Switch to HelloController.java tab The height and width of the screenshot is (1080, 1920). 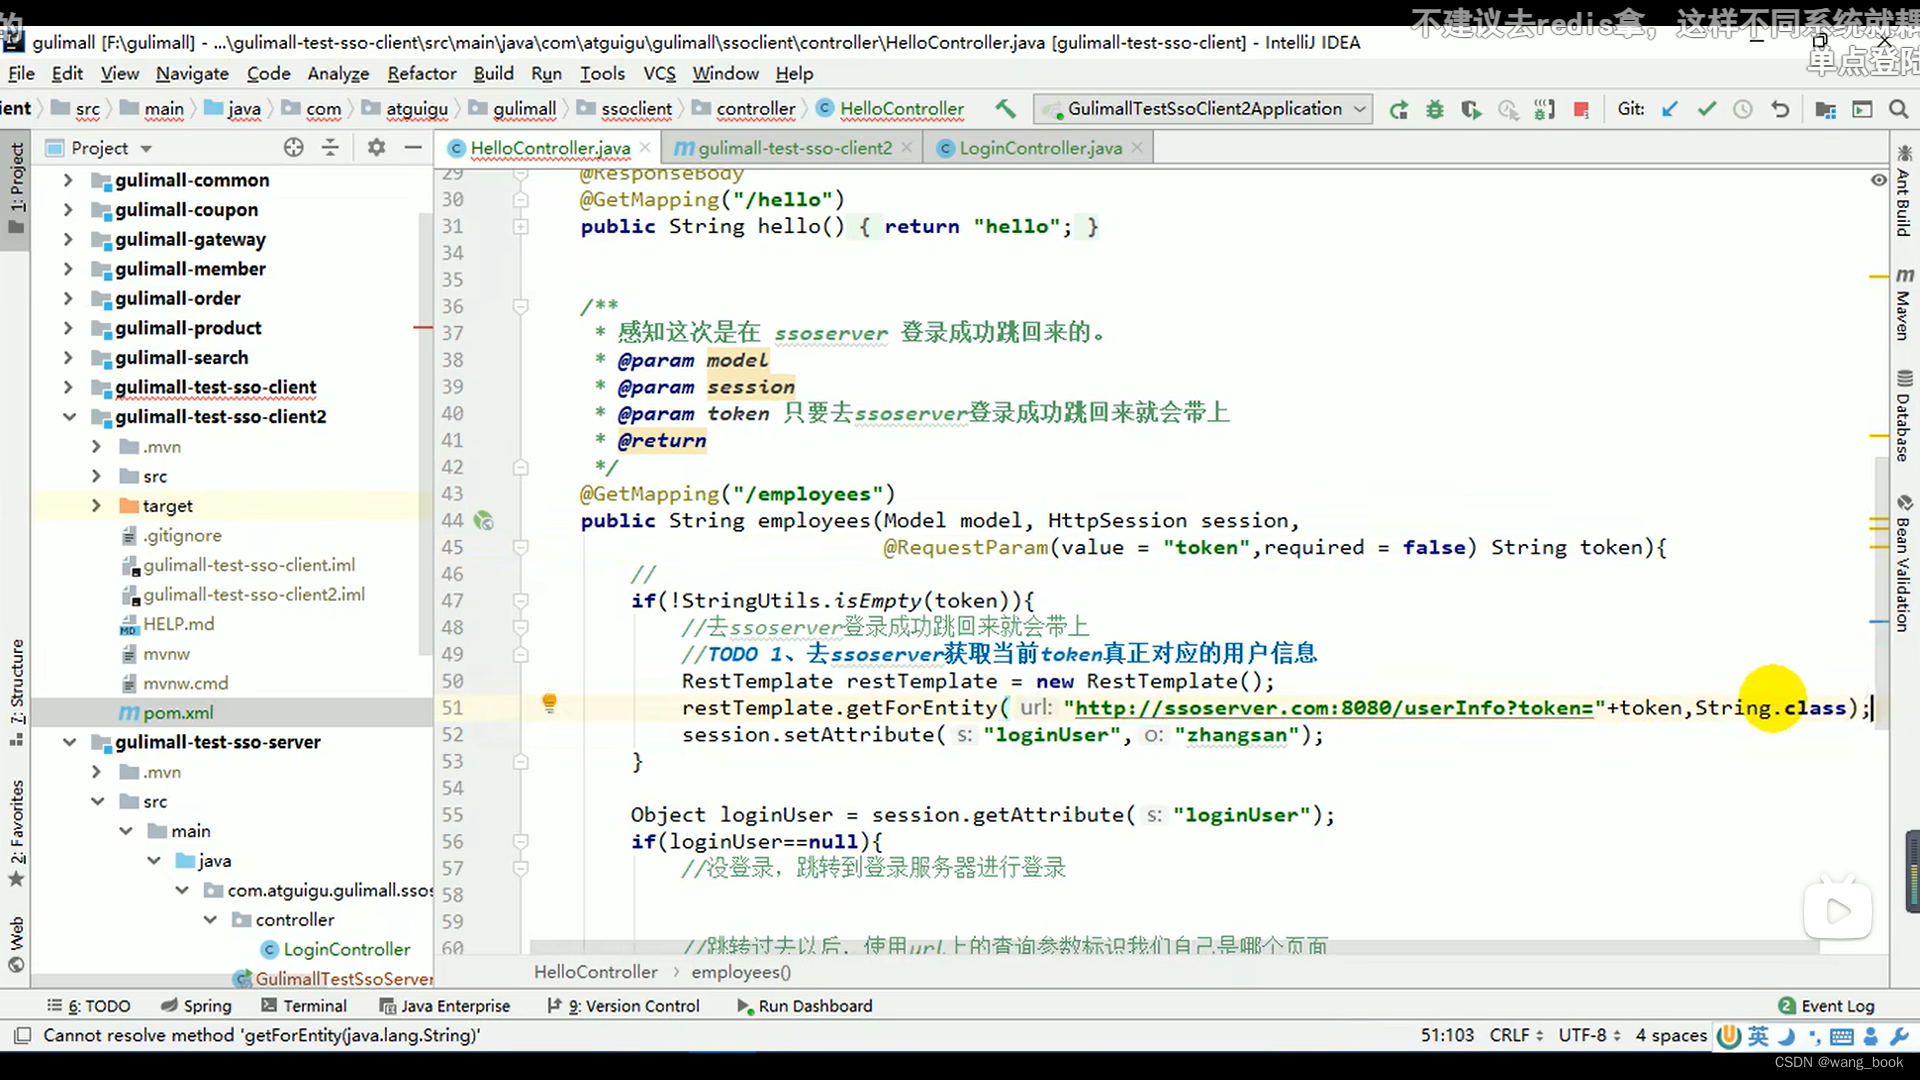point(549,148)
